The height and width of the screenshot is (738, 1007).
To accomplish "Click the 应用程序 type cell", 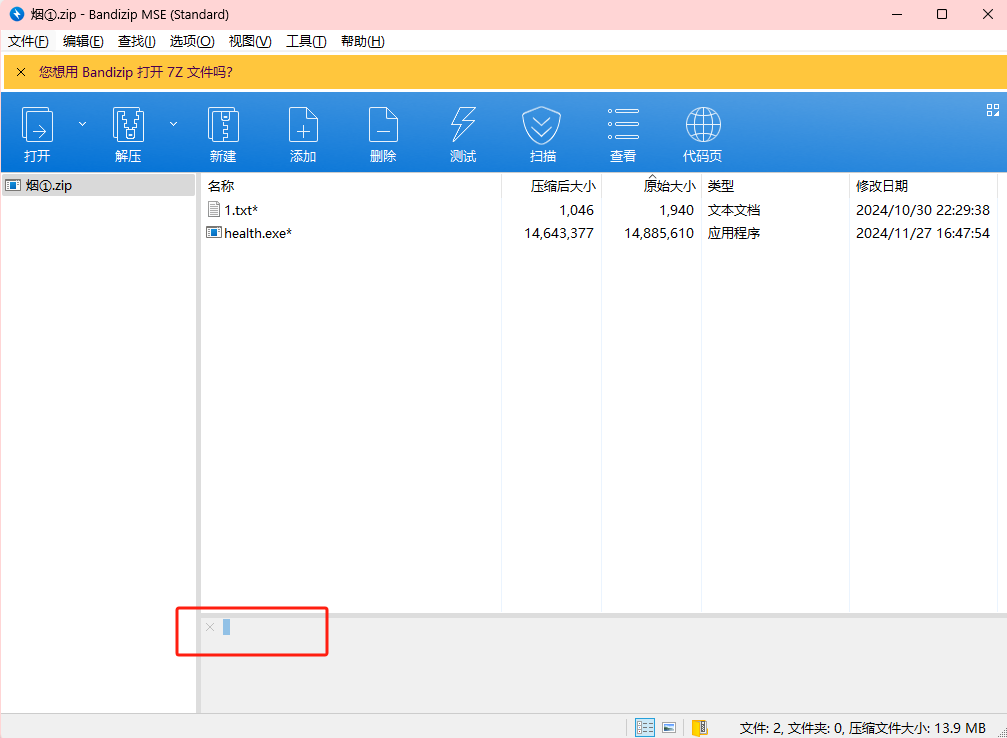I will click(734, 233).
